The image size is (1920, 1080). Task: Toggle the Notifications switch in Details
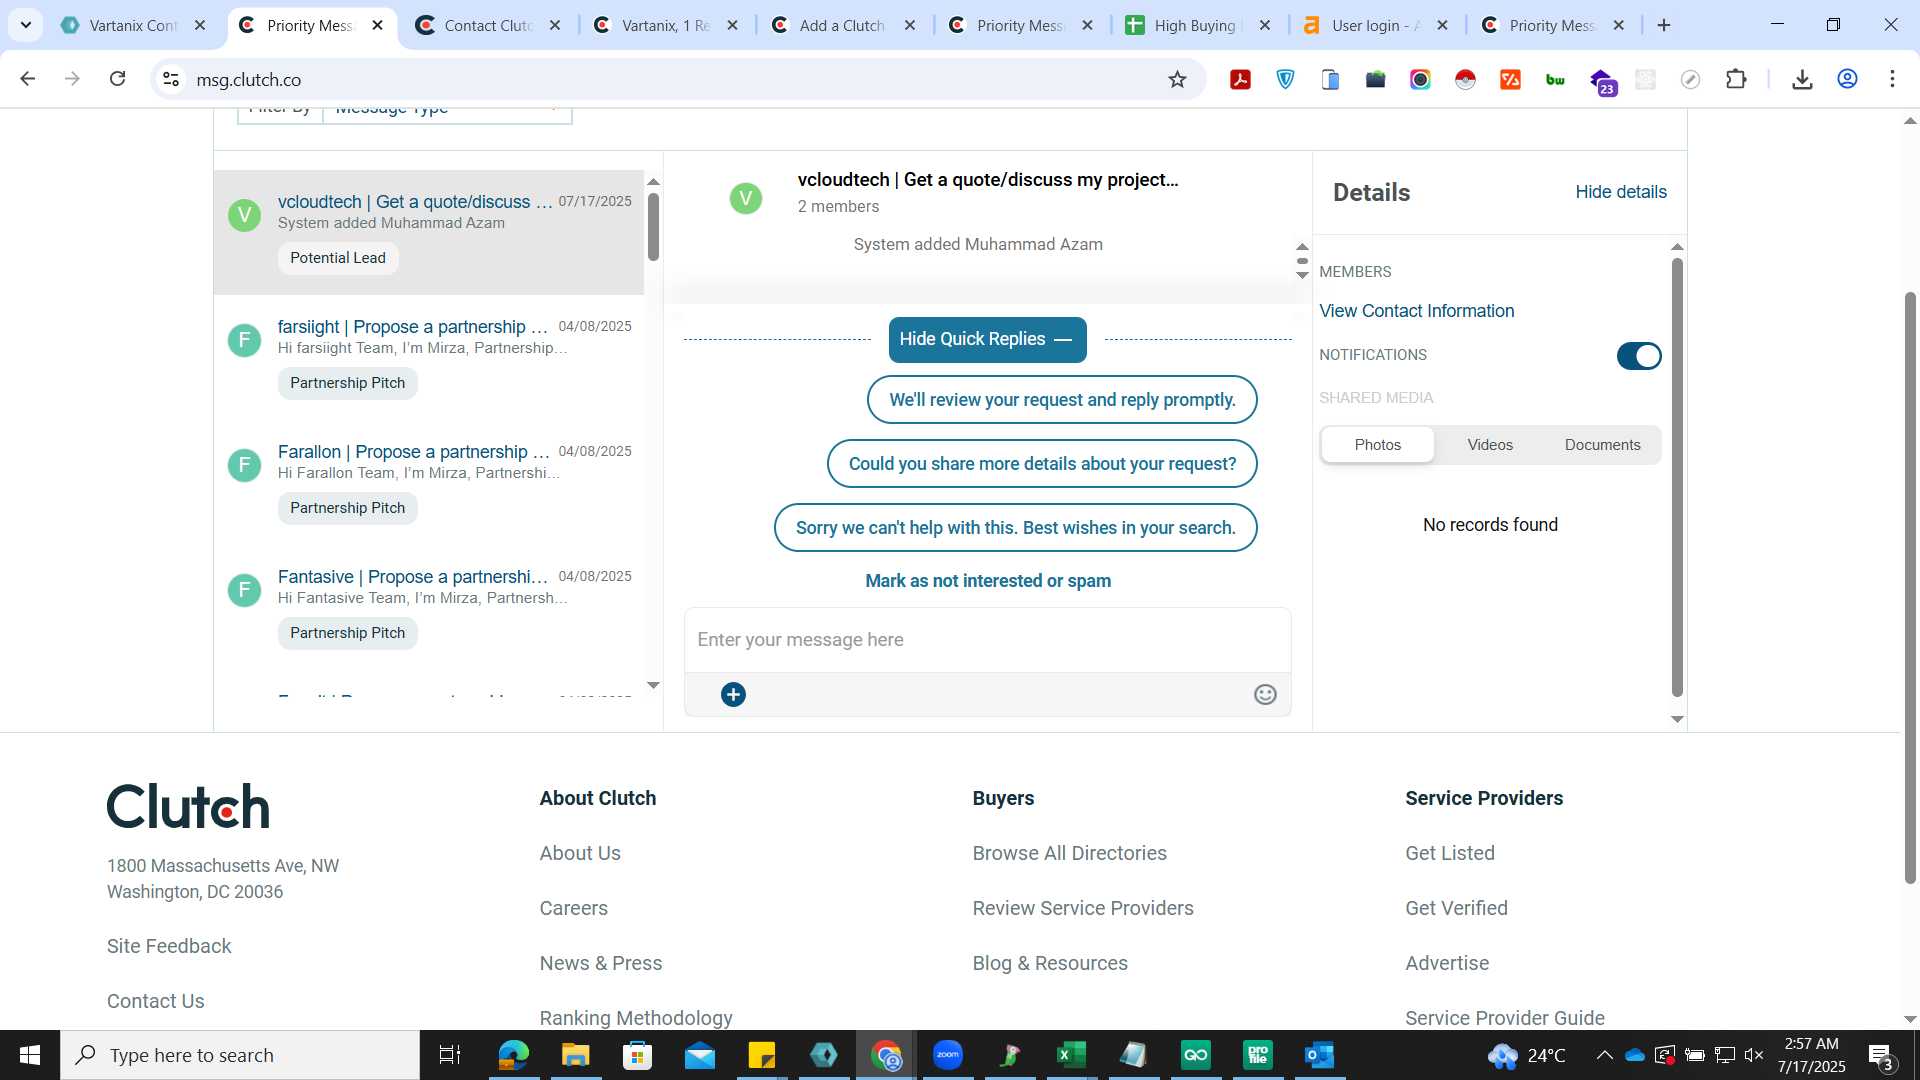tap(1639, 356)
